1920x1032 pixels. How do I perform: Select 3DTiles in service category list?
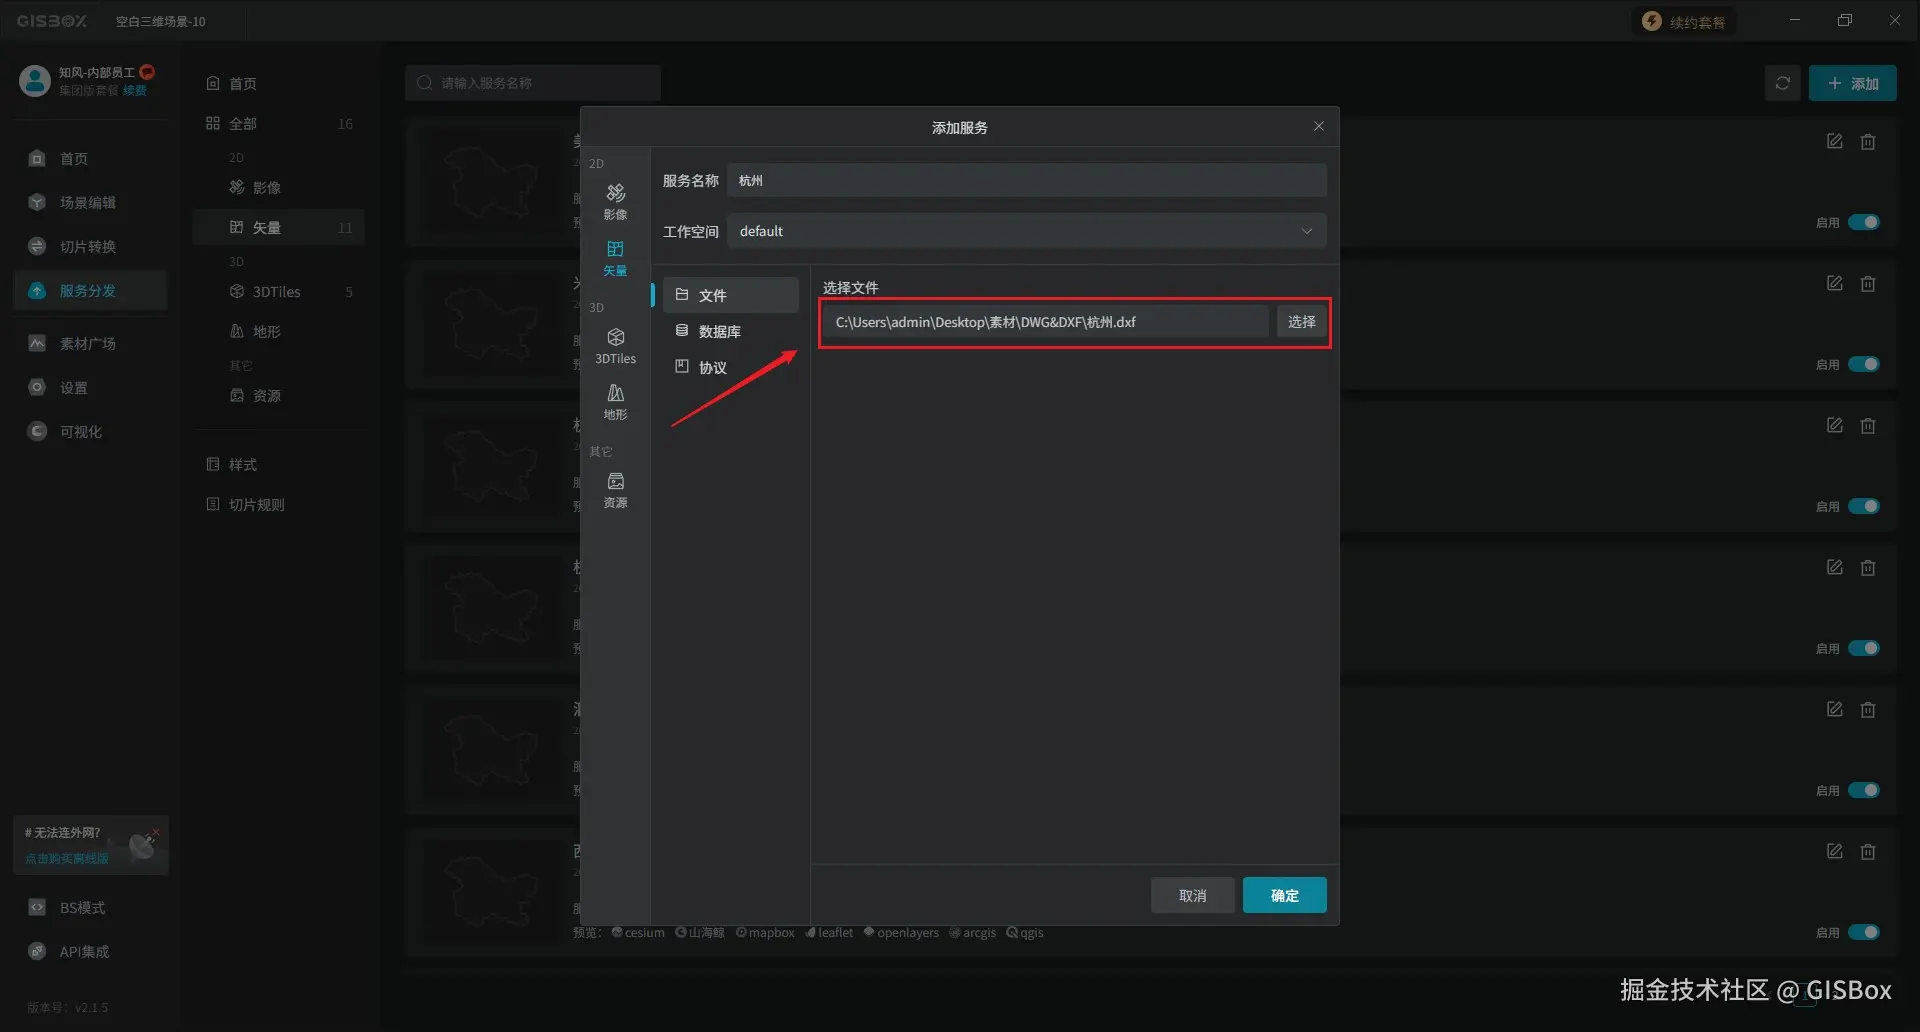pos(280,292)
